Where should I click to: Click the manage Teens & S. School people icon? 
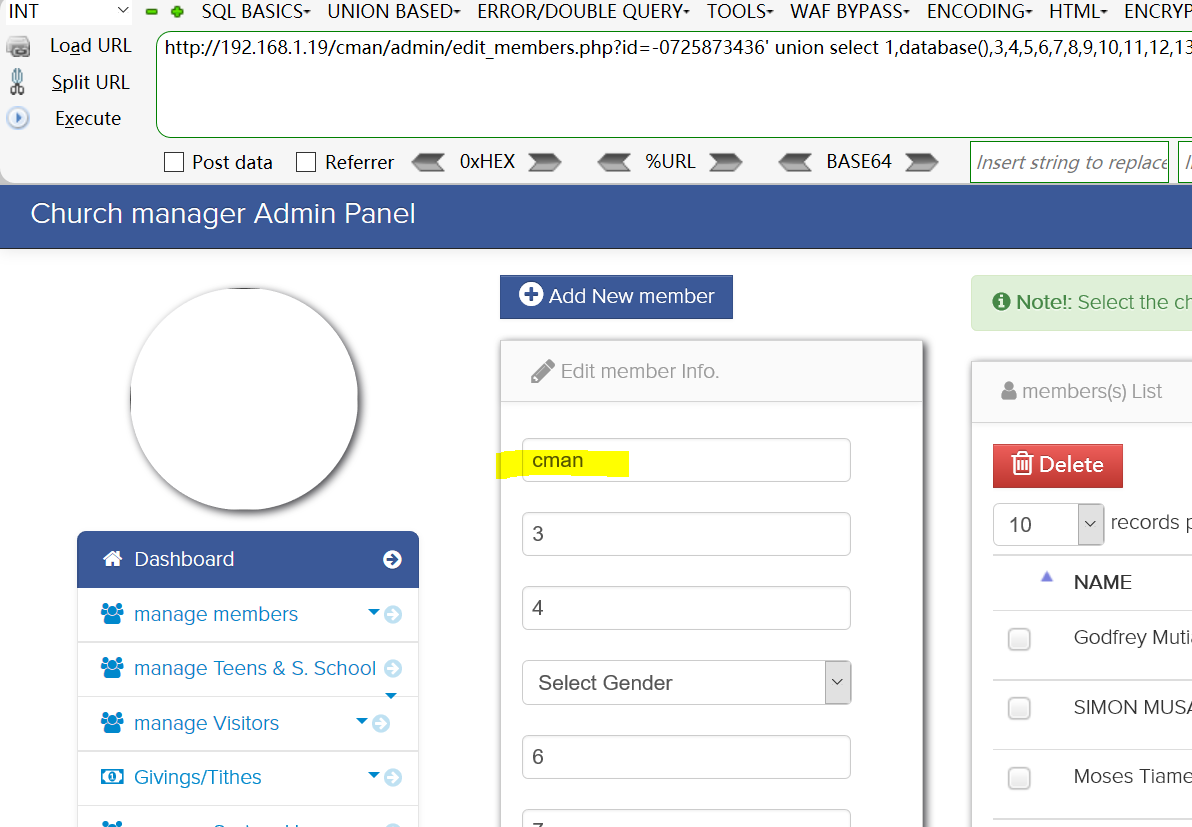click(x=113, y=667)
